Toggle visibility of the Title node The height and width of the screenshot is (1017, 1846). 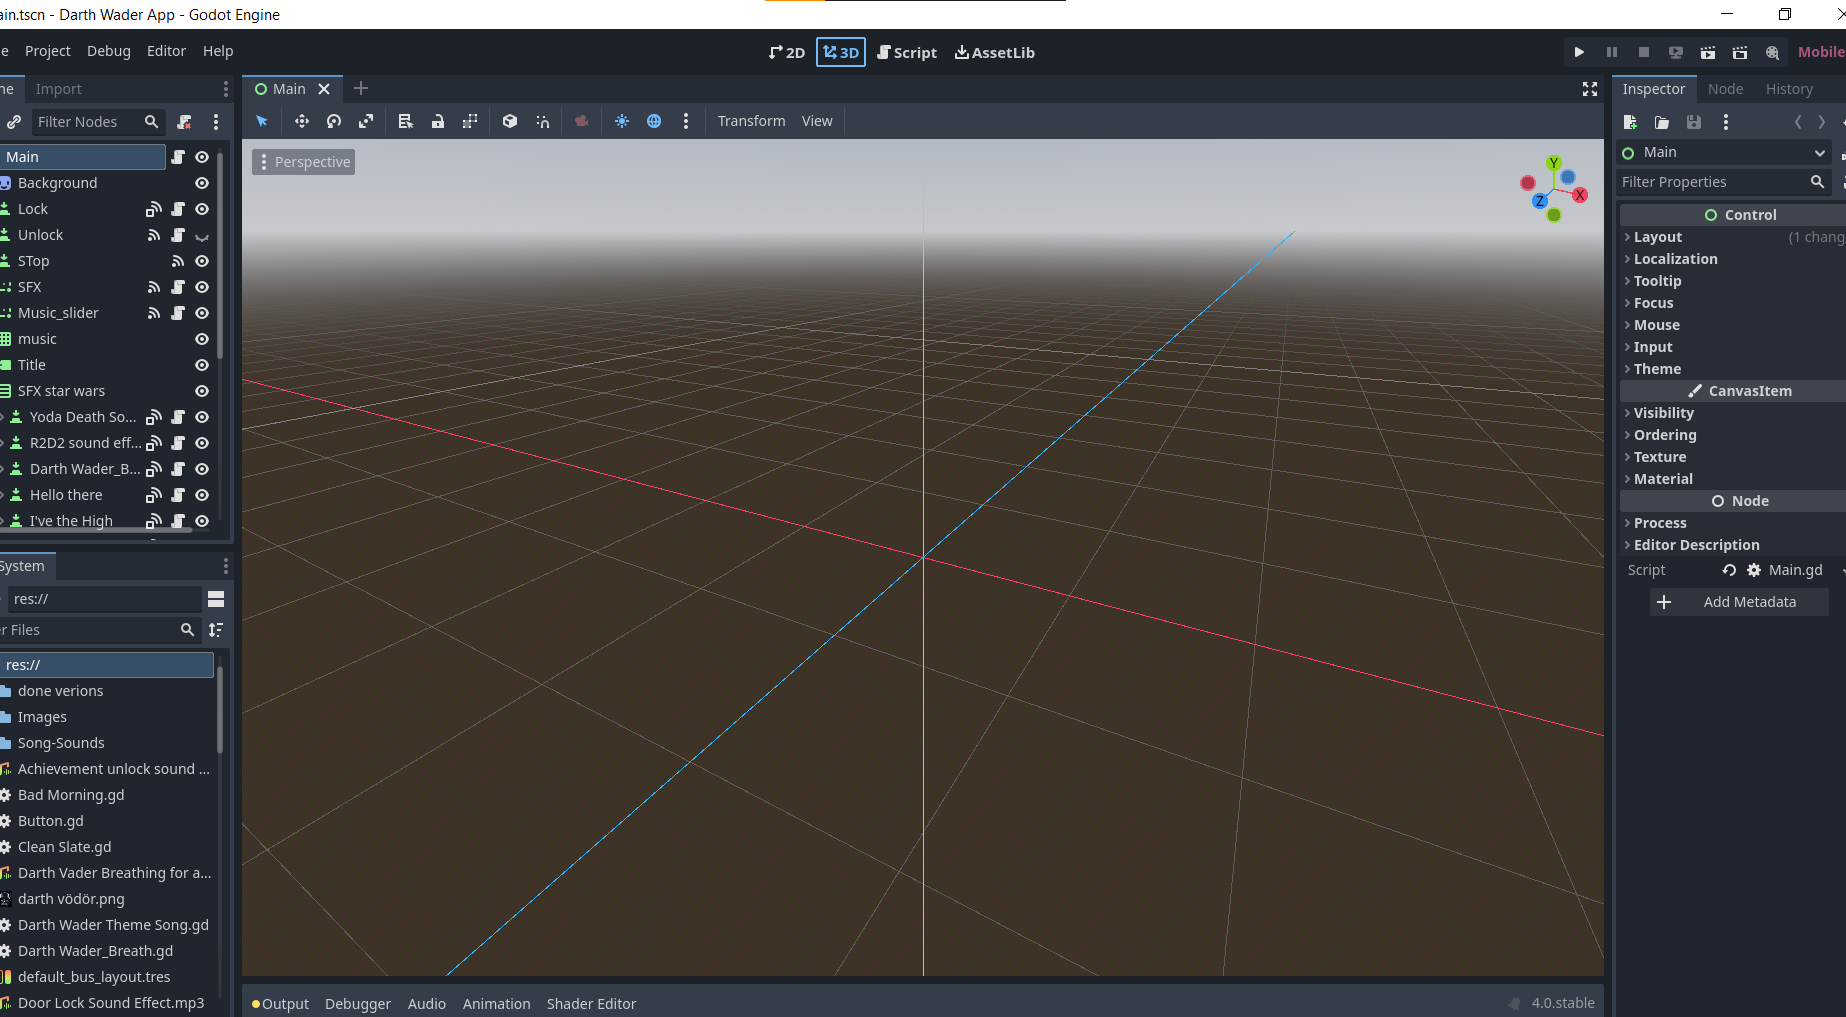click(x=201, y=365)
